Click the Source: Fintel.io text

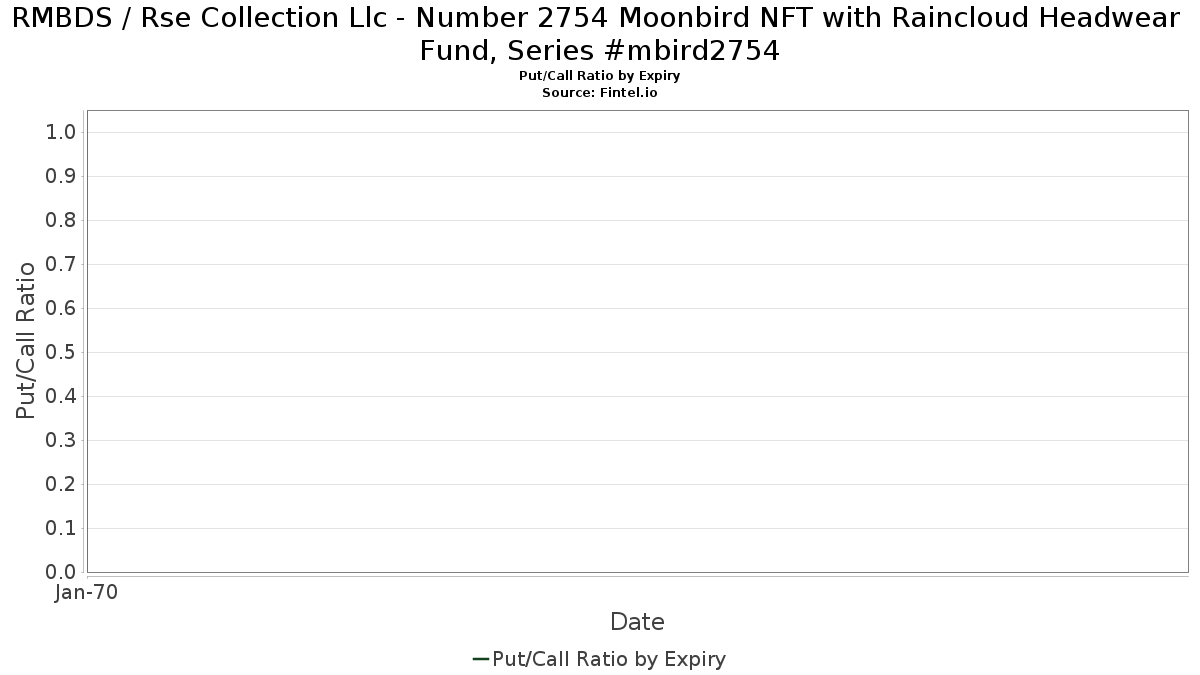click(x=600, y=92)
